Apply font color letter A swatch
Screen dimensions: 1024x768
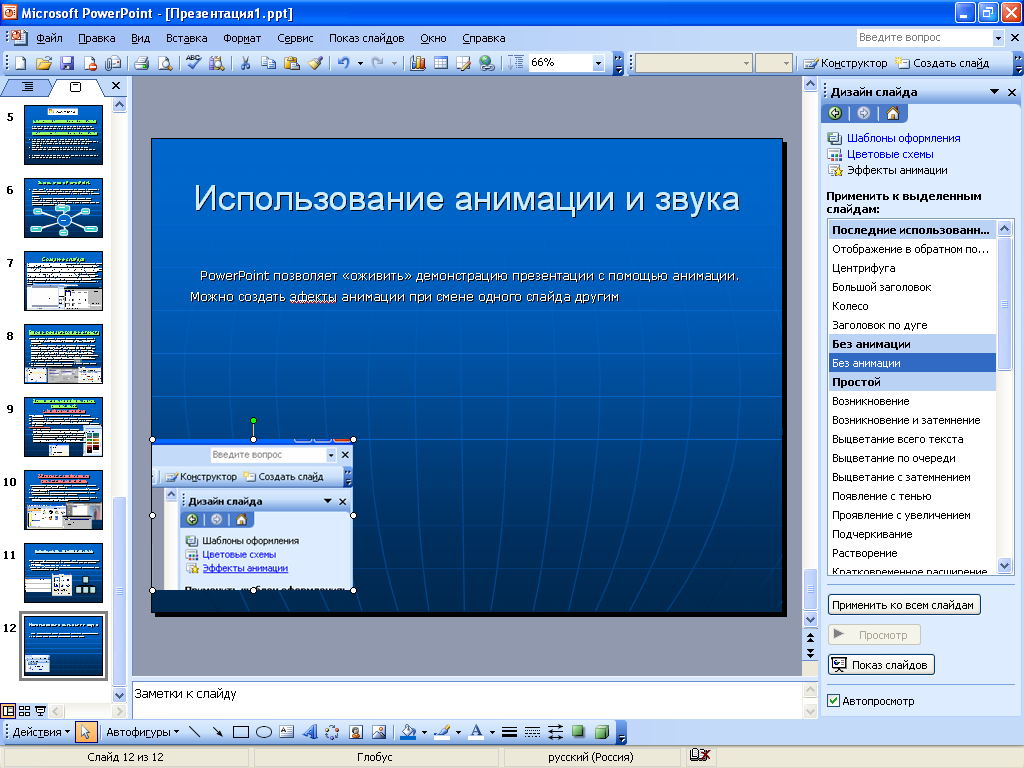[x=476, y=732]
